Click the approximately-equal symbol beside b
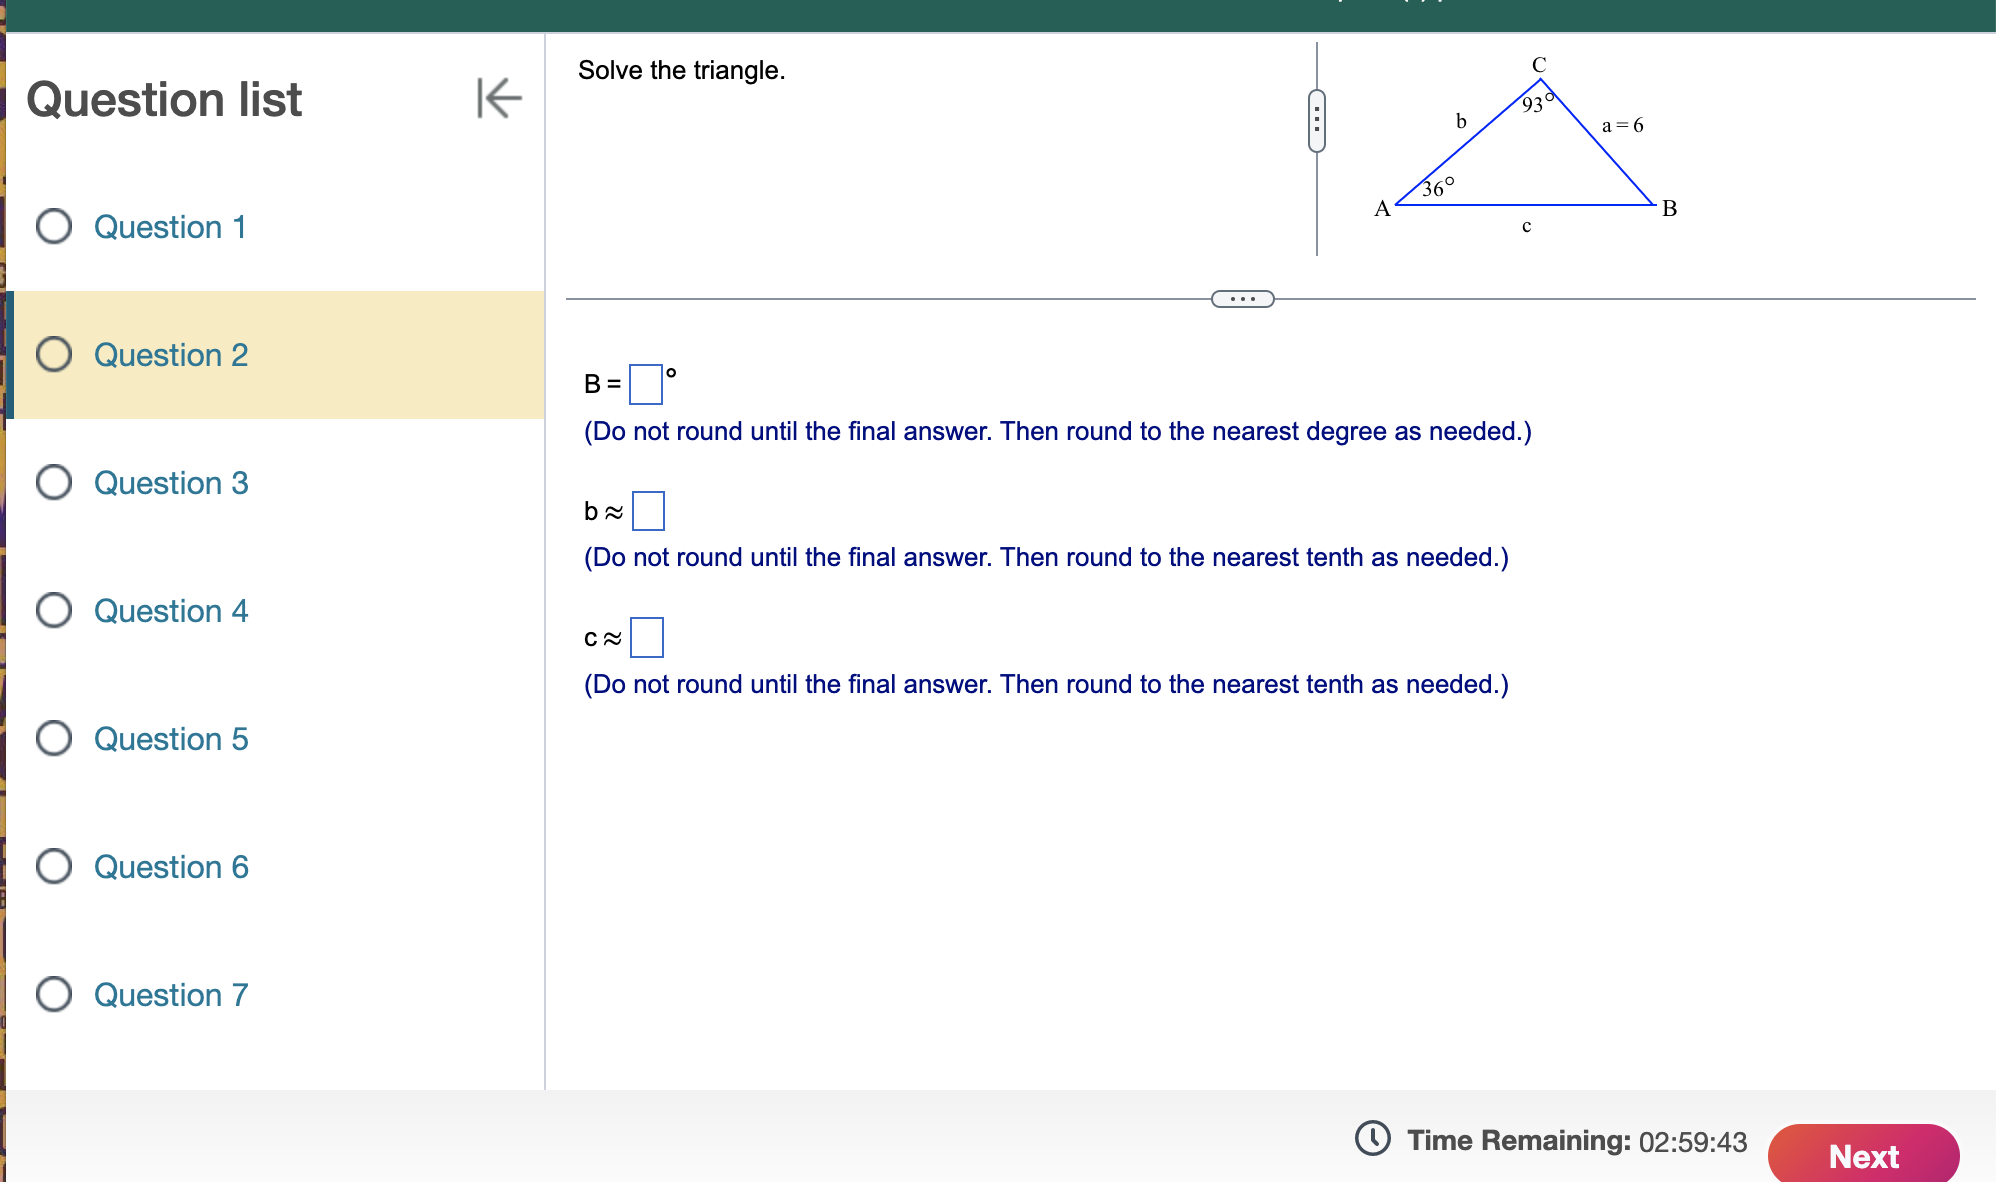Screen dimensions: 1996x1182 [612, 511]
